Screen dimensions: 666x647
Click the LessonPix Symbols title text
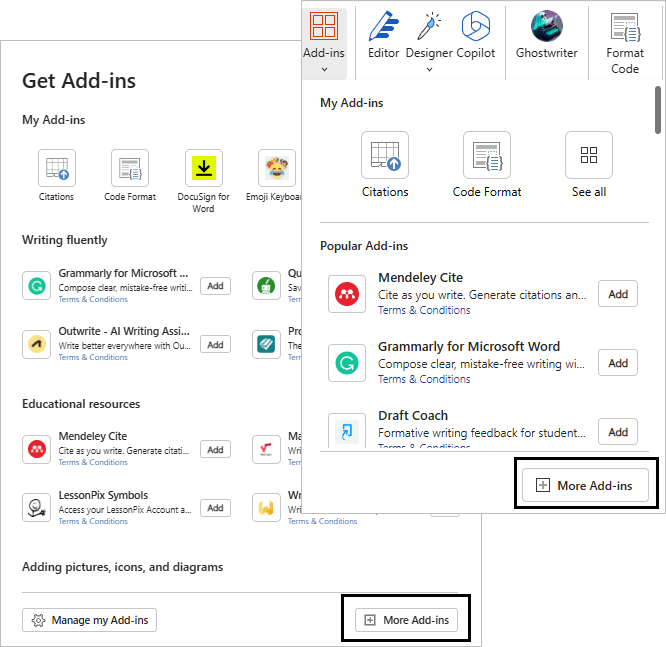point(103,495)
